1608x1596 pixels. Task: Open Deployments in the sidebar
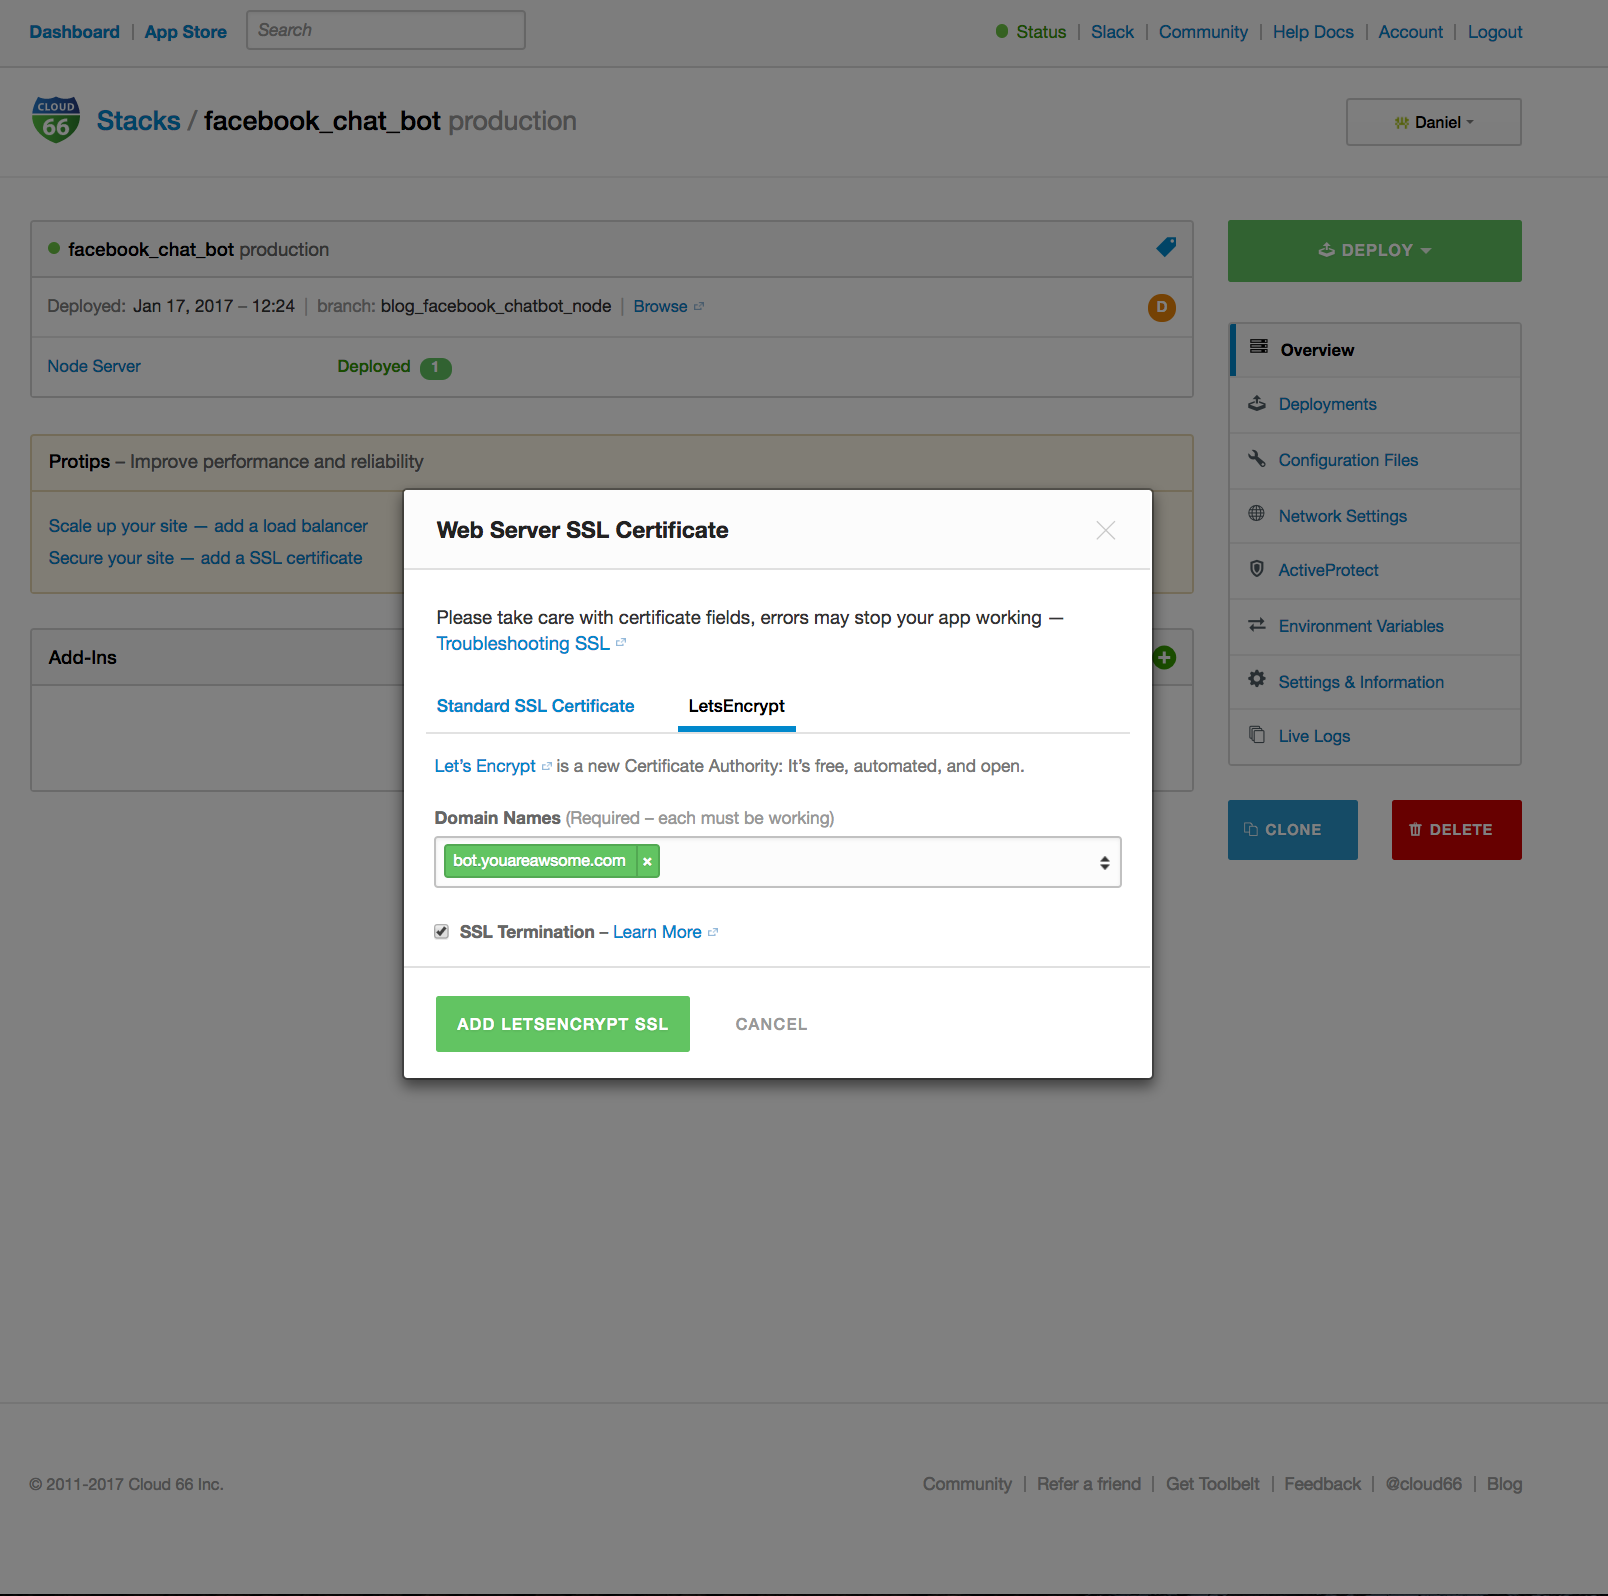coord(1376,404)
